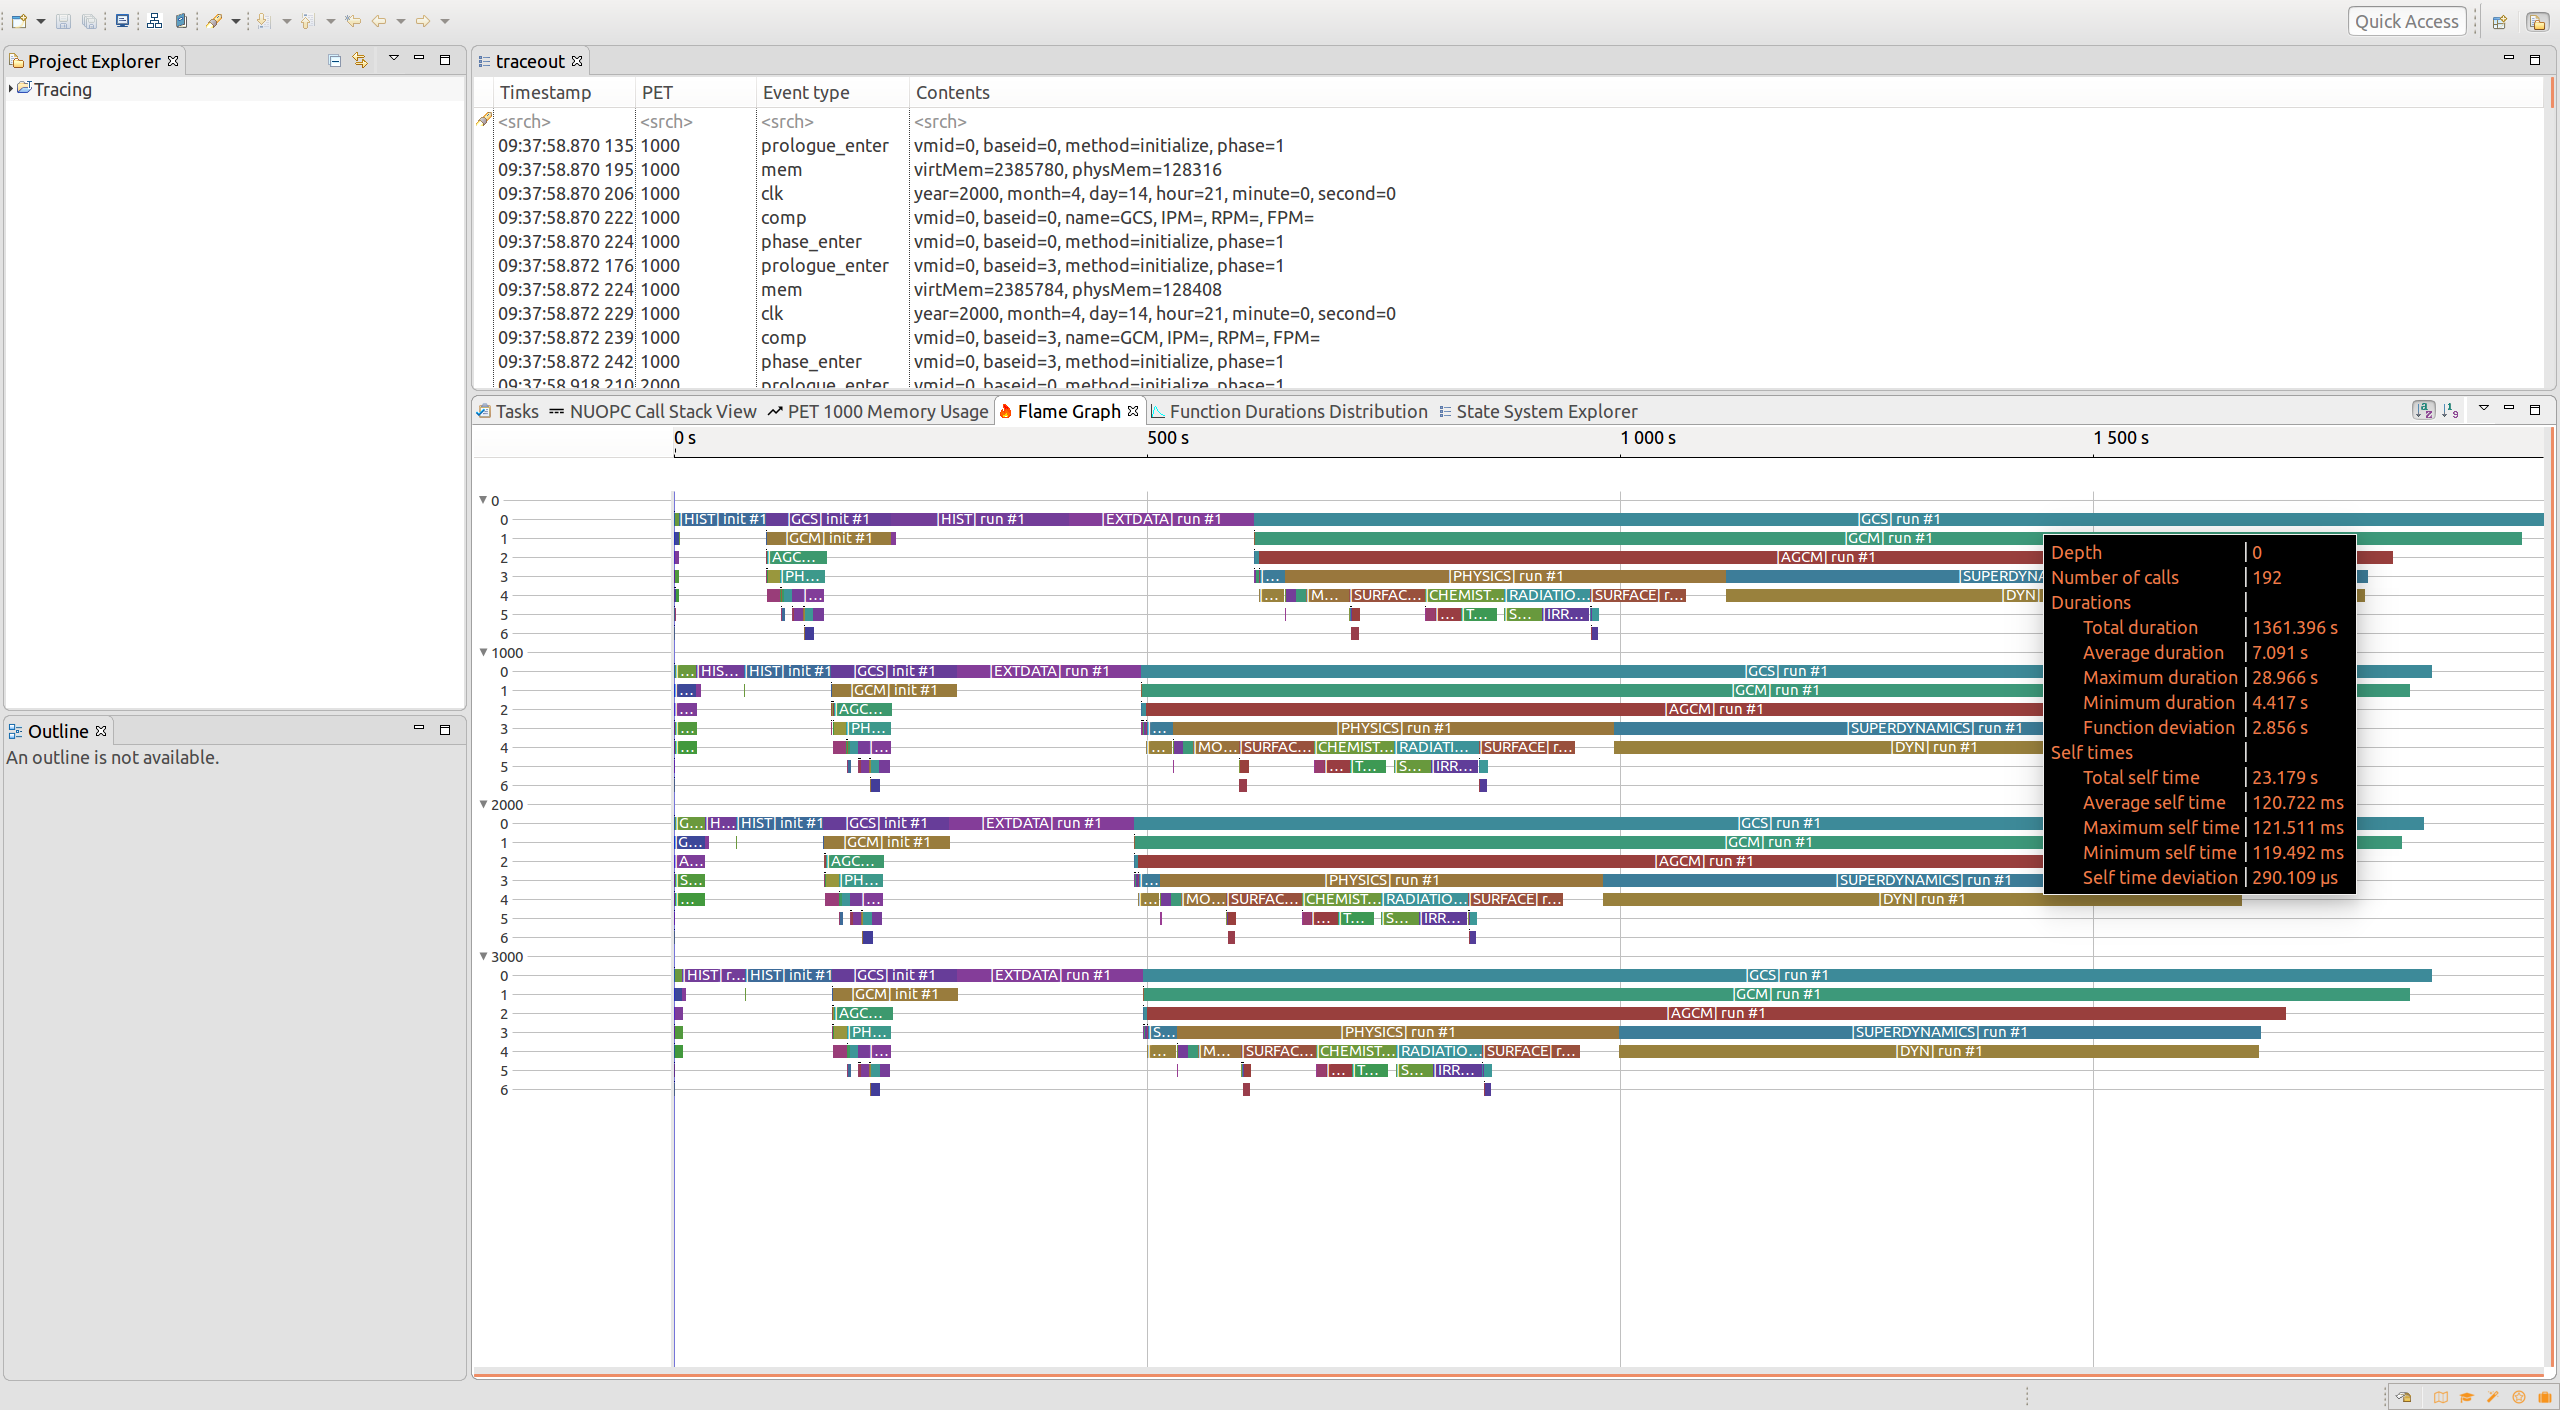Switch to NUOPC Call Stack View tab

[662, 411]
